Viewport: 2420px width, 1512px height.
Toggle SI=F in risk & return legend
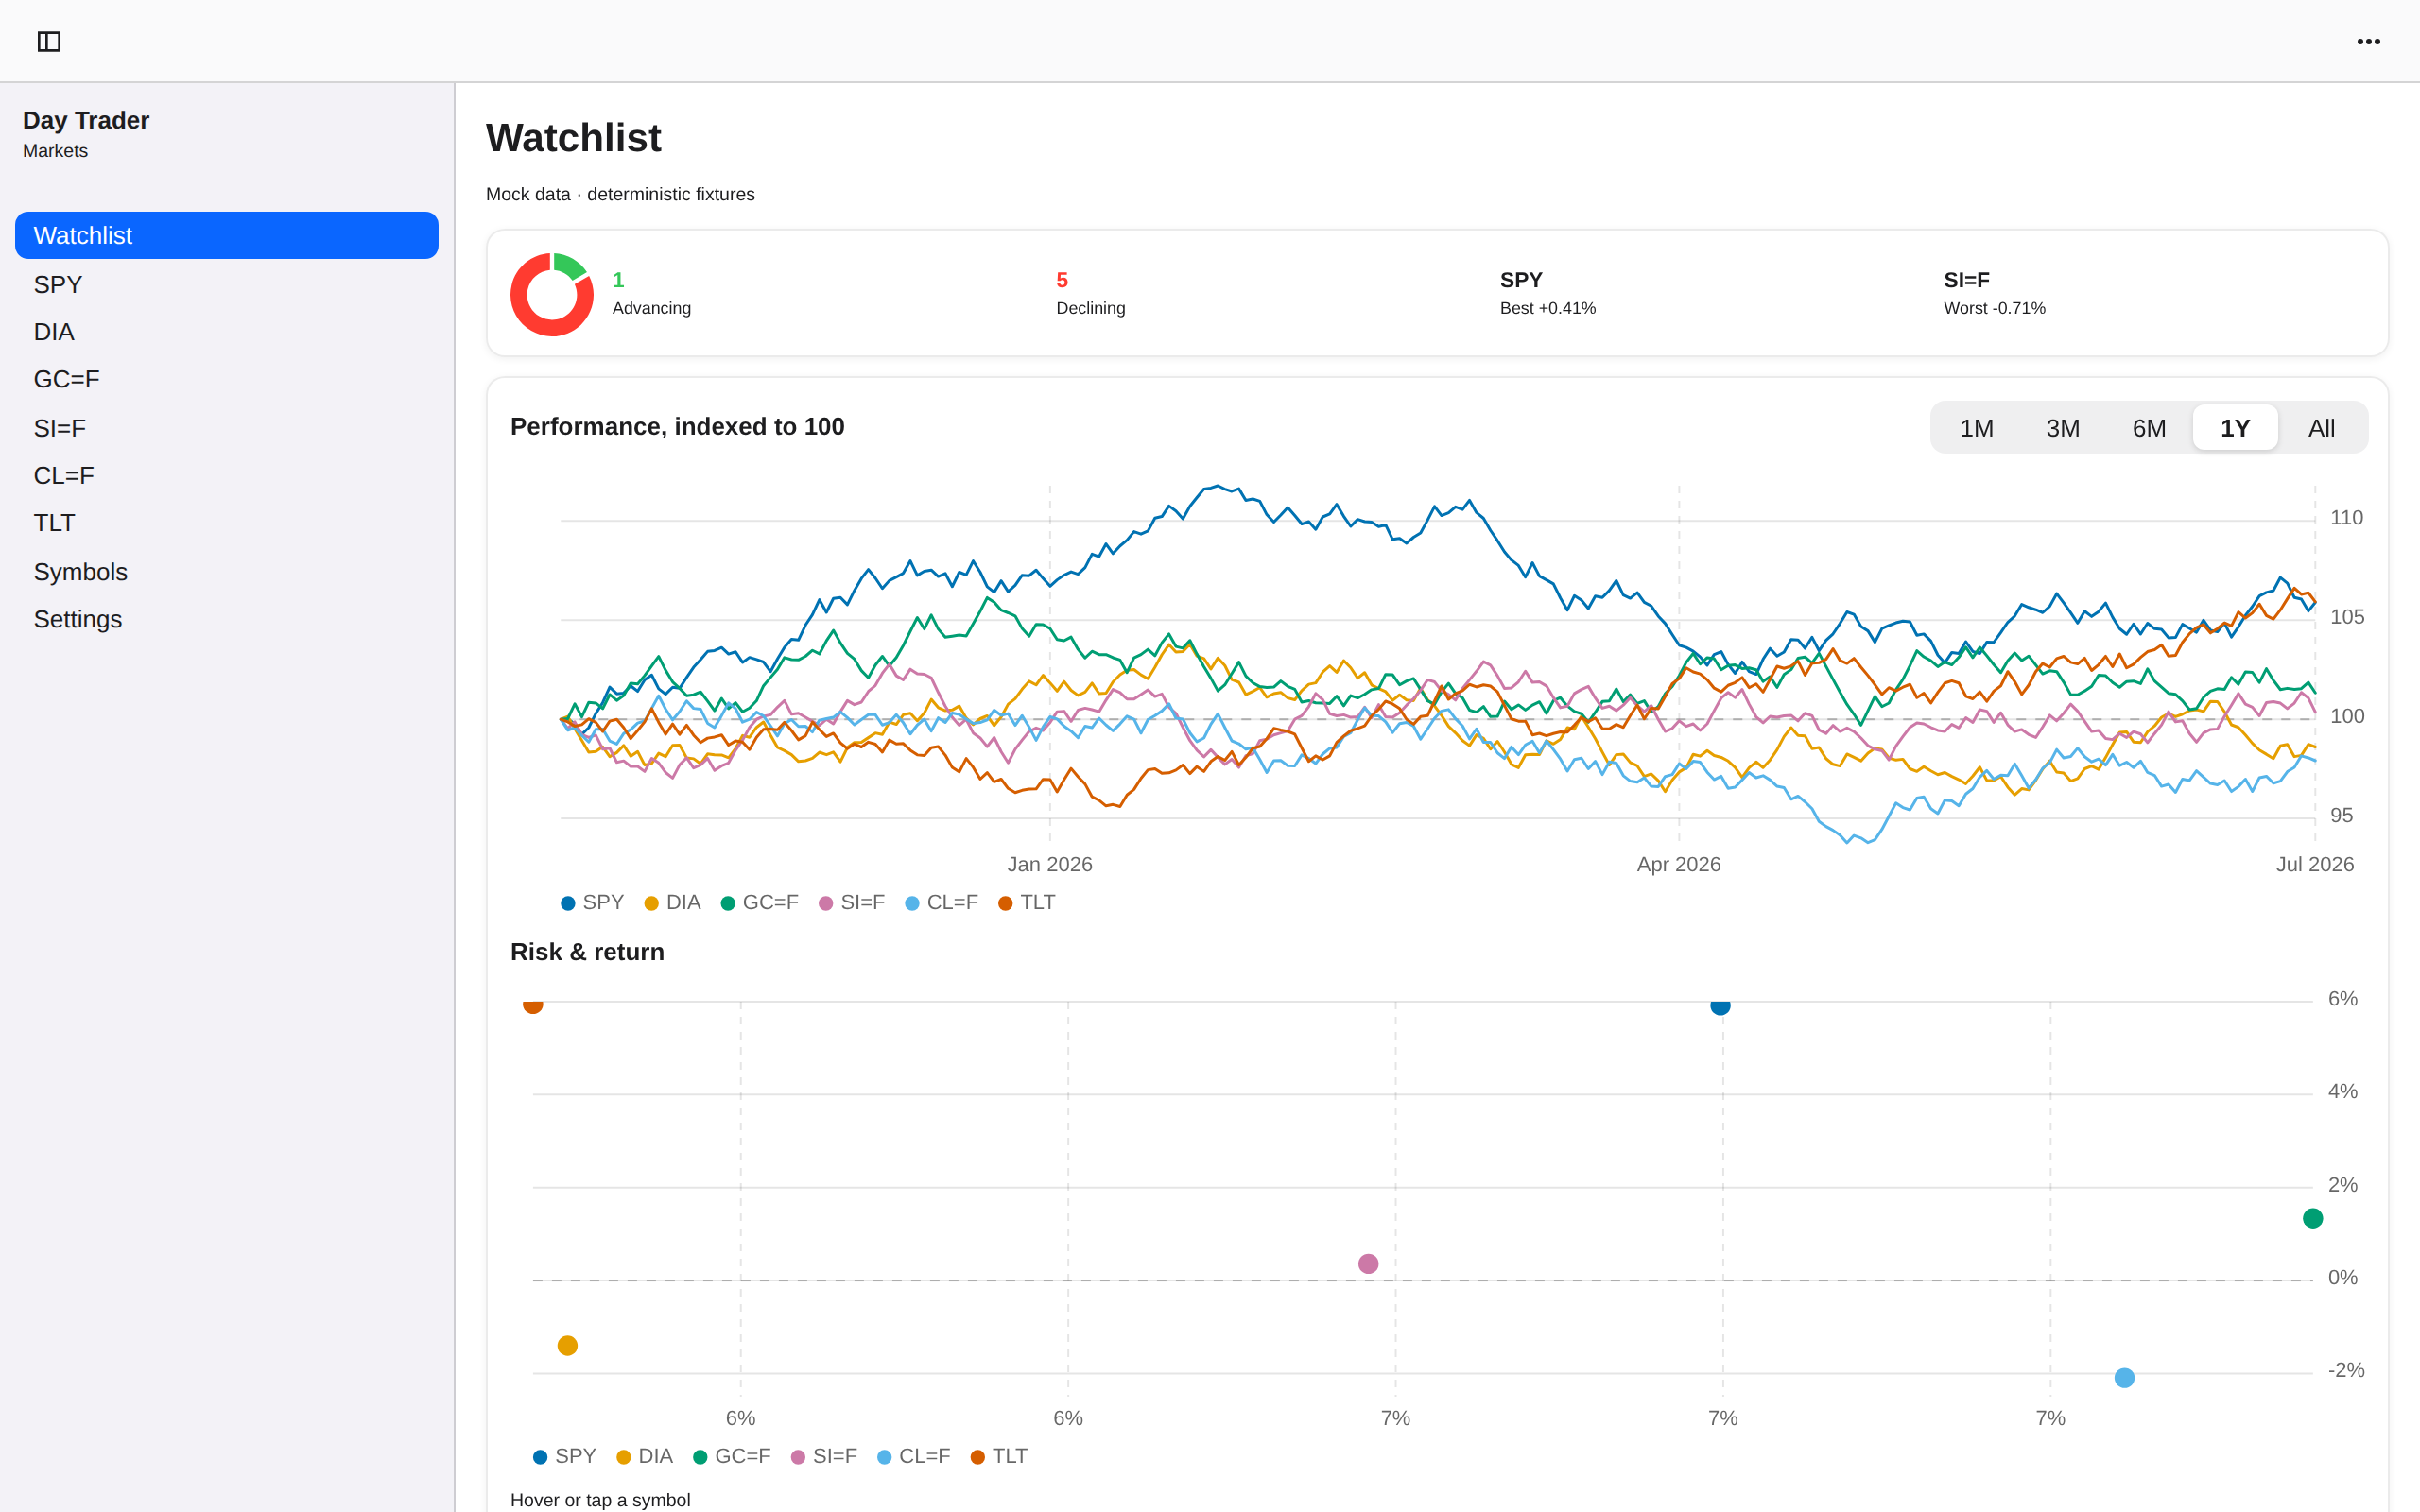click(824, 1457)
